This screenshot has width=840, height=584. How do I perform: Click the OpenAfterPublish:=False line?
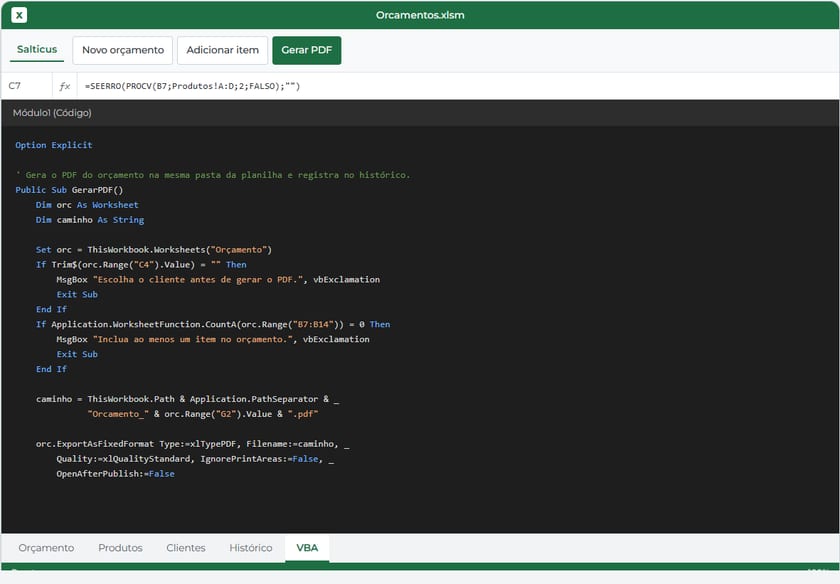[x=115, y=474]
